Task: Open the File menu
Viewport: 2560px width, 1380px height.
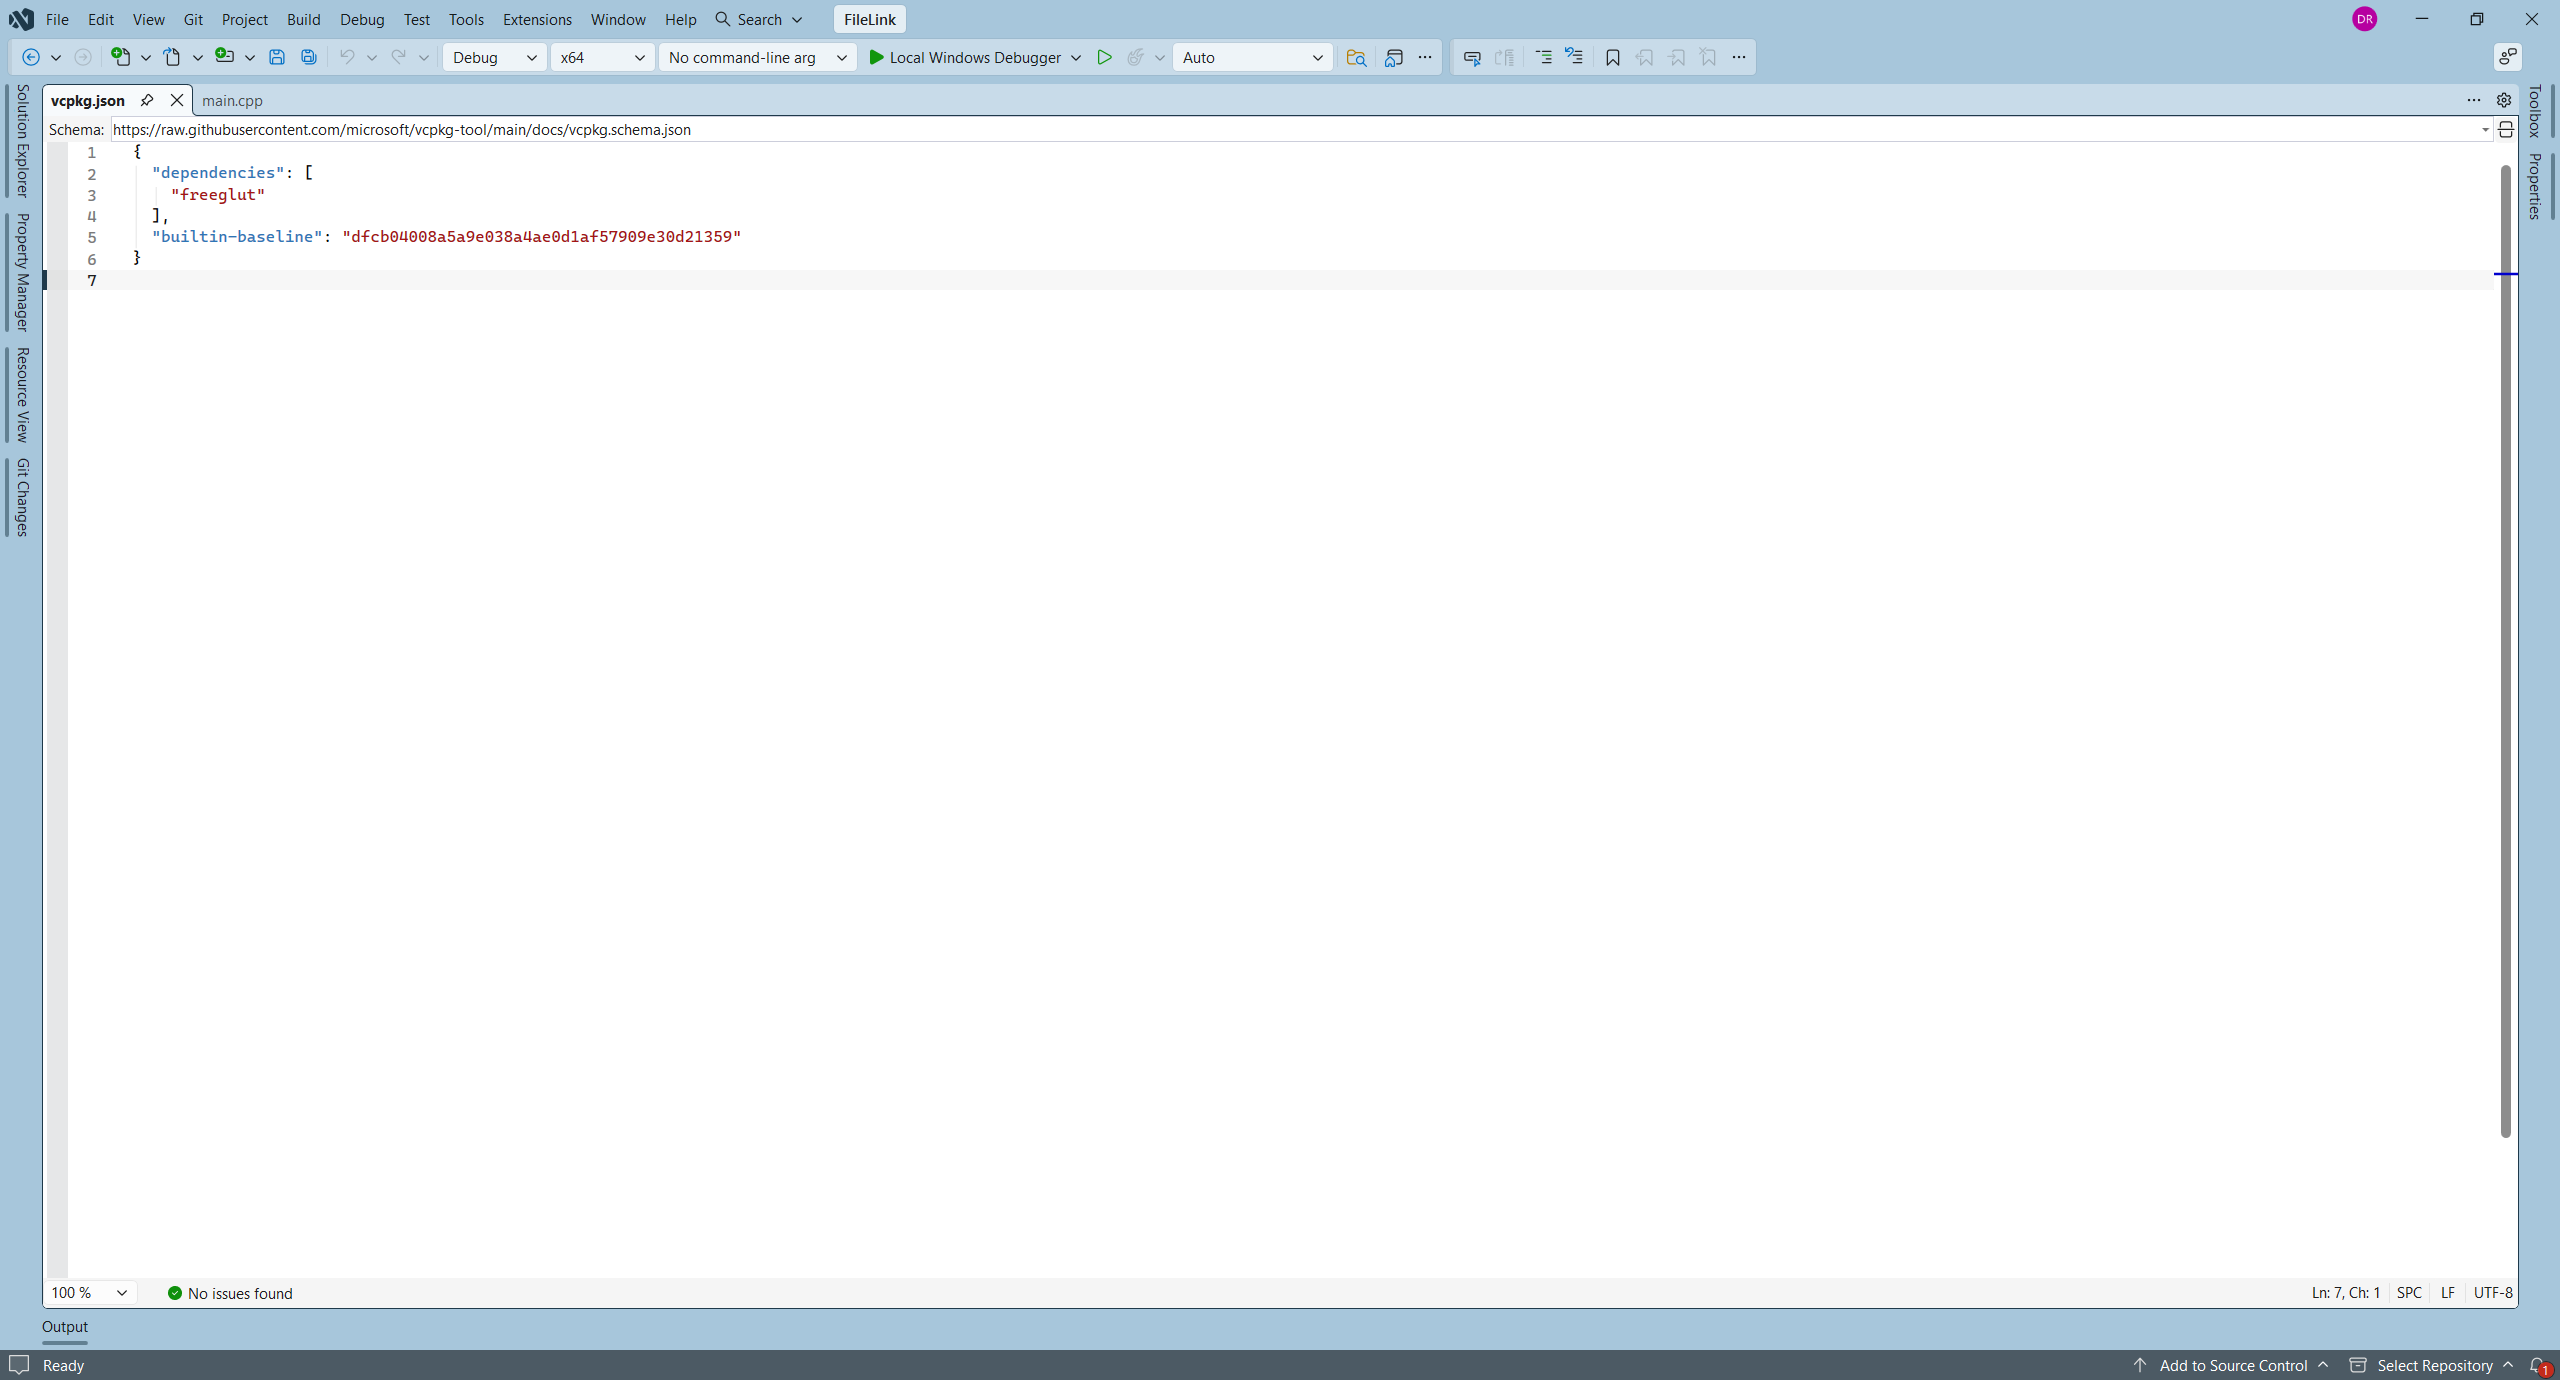Action: coord(57,19)
